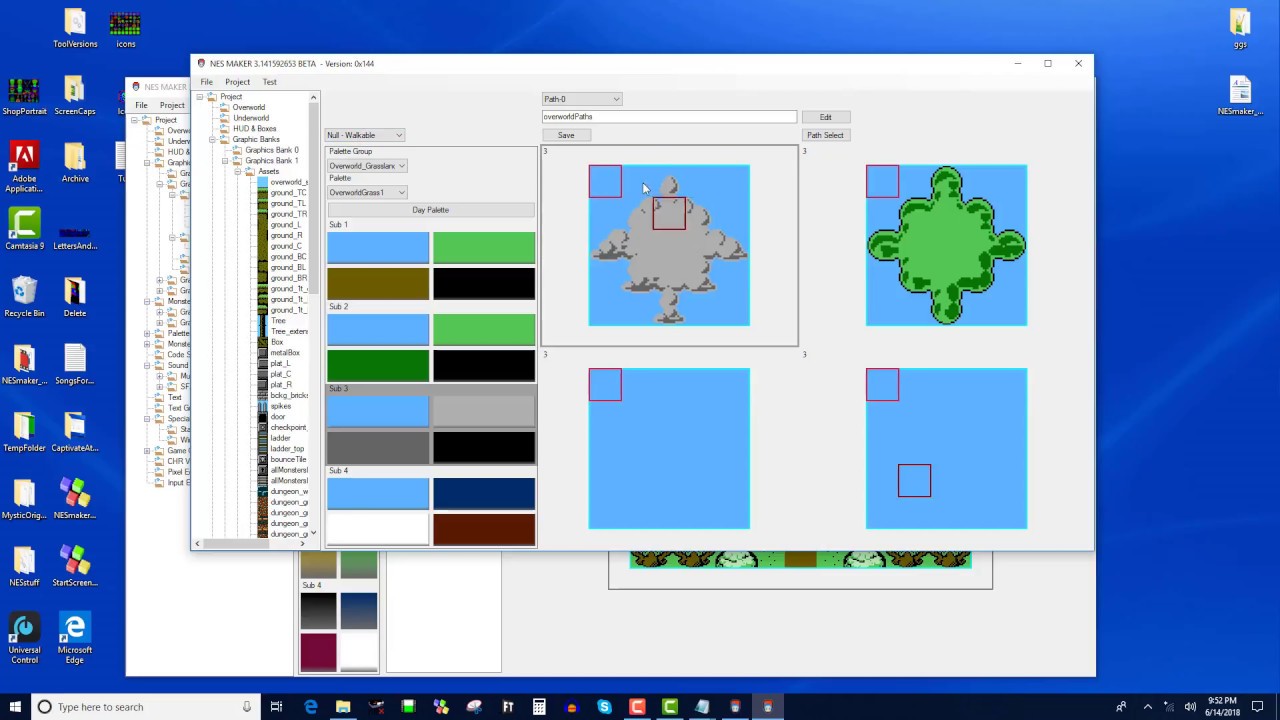Open the Delete folder on desktop

(x=75, y=297)
